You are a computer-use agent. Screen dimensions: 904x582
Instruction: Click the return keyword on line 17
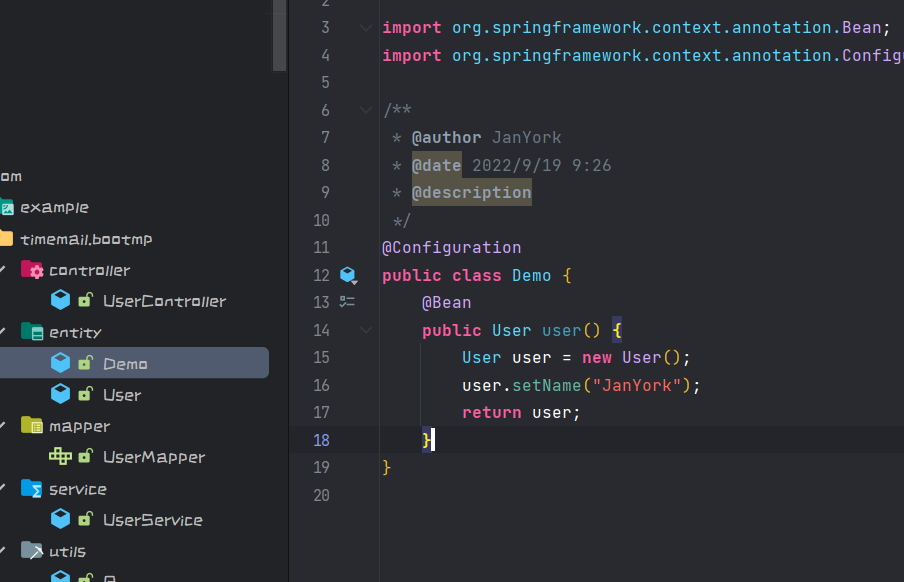click(x=492, y=412)
